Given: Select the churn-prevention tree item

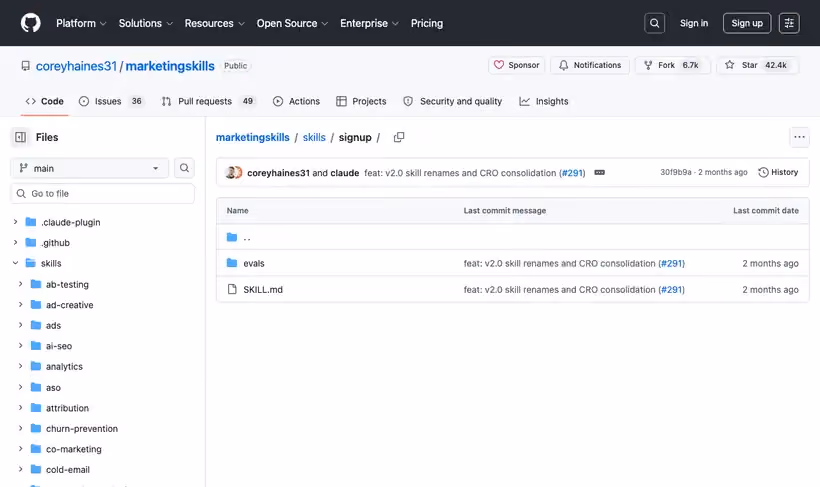Looking at the screenshot, I should pyautogui.click(x=82, y=428).
